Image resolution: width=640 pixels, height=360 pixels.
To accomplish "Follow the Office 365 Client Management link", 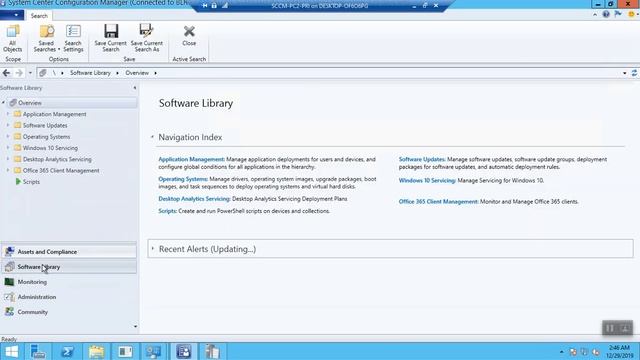I will 438,202.
